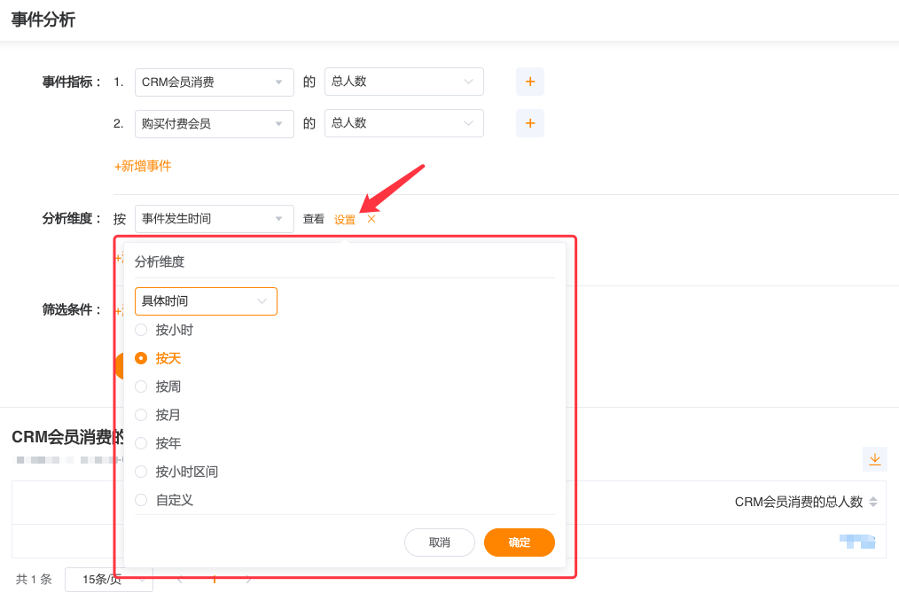
Task: Choose the 按小时区间 radio option
Action: coord(141,471)
